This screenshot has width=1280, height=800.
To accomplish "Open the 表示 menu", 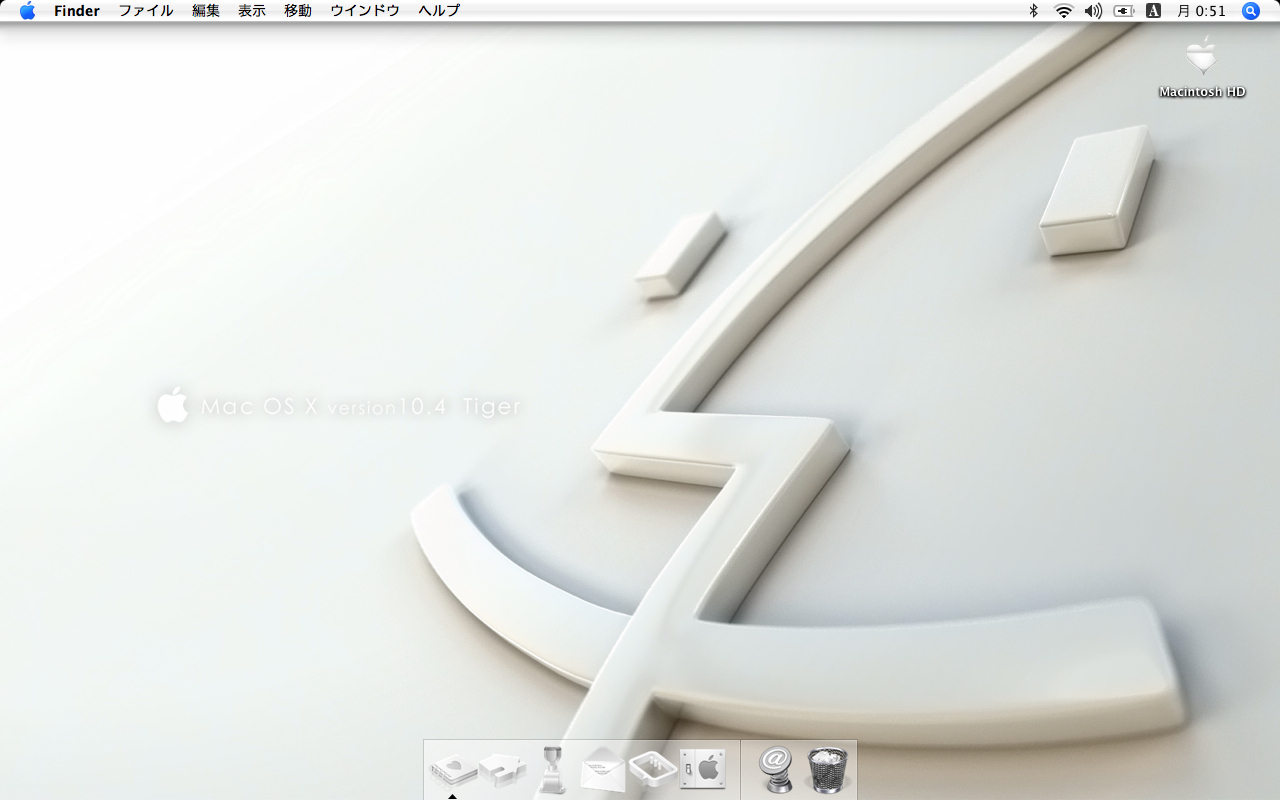I will pos(252,11).
